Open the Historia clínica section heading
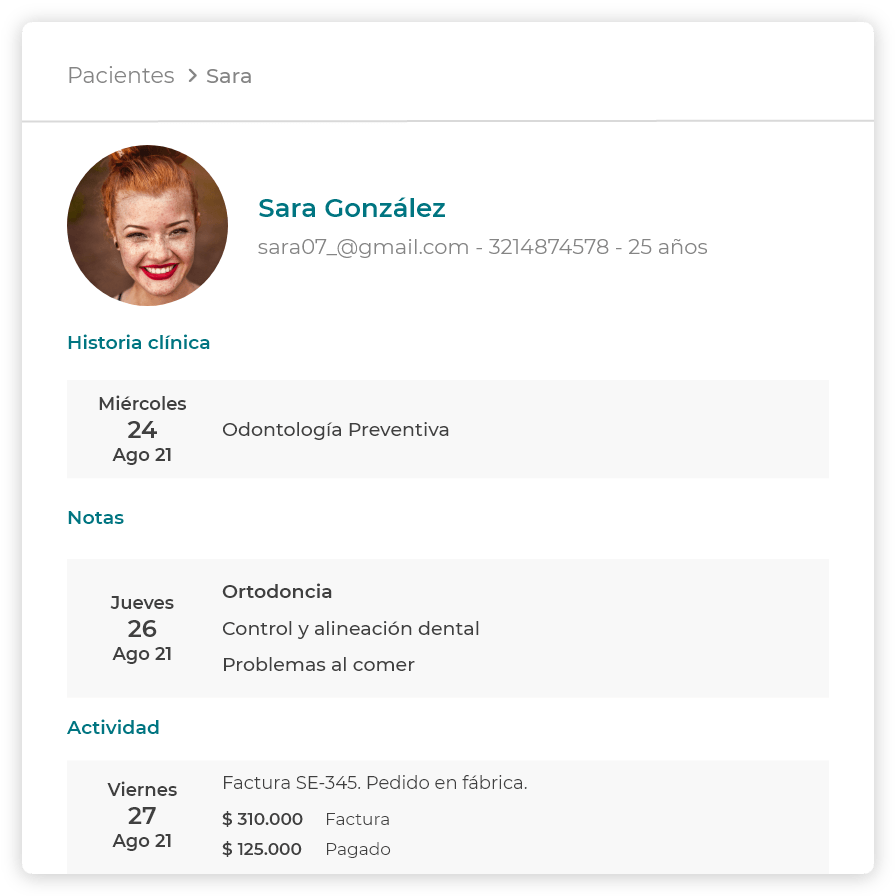The height and width of the screenshot is (896, 896). pos(138,343)
